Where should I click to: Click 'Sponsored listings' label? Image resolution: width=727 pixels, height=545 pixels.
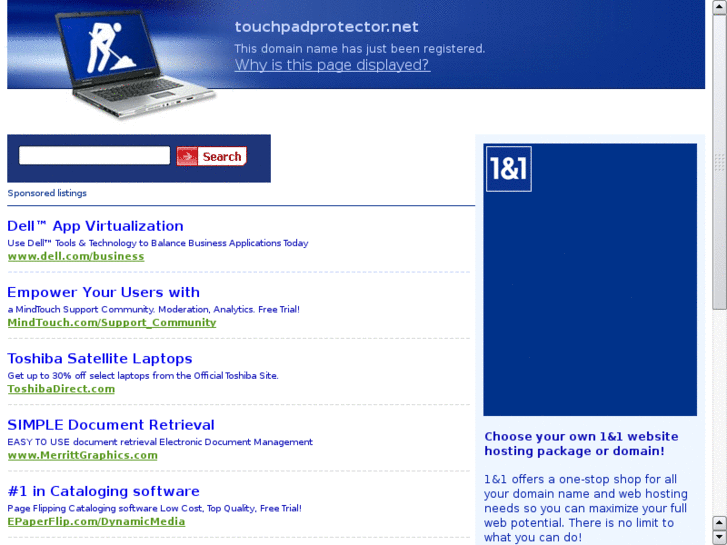[47, 193]
